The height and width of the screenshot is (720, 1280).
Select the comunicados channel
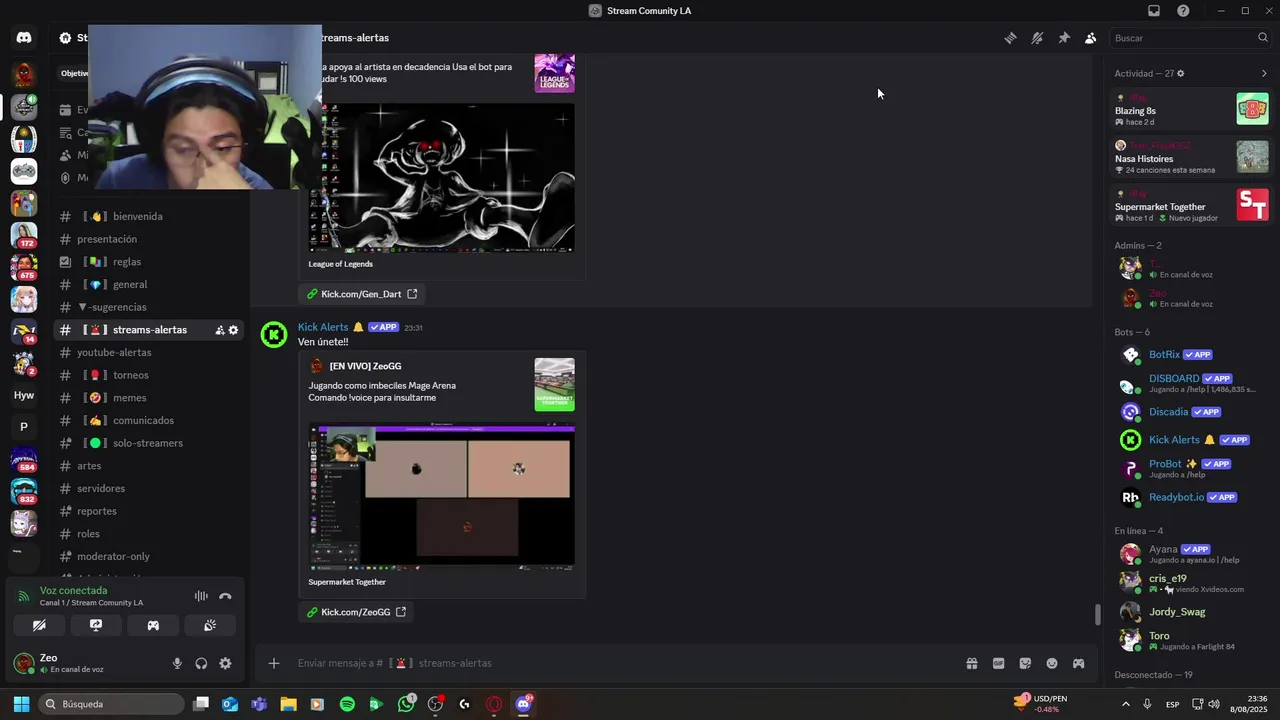148,420
